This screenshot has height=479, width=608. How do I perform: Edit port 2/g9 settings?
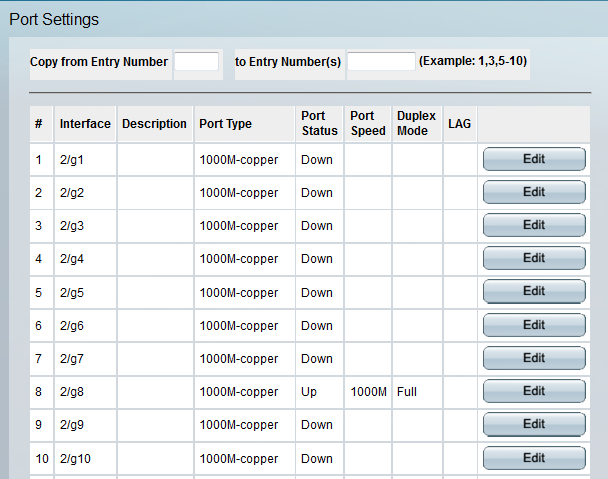tap(534, 424)
